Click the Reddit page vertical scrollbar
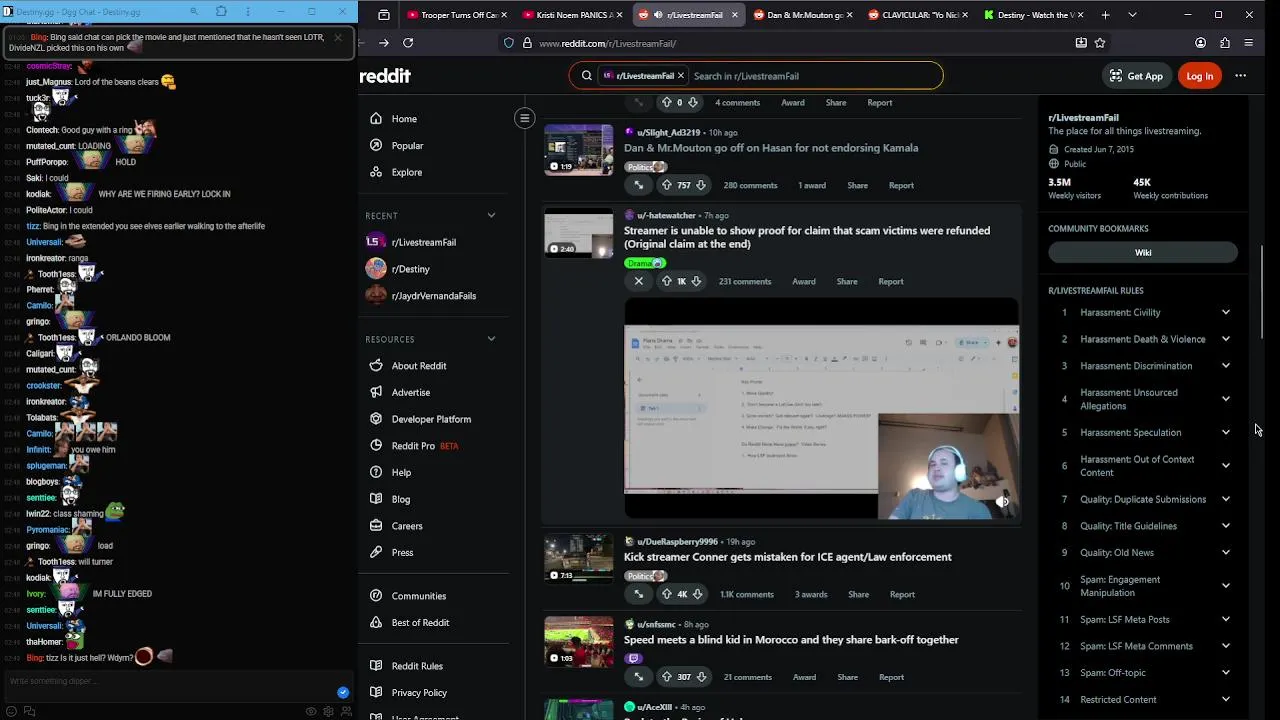 pyautogui.click(x=1264, y=292)
